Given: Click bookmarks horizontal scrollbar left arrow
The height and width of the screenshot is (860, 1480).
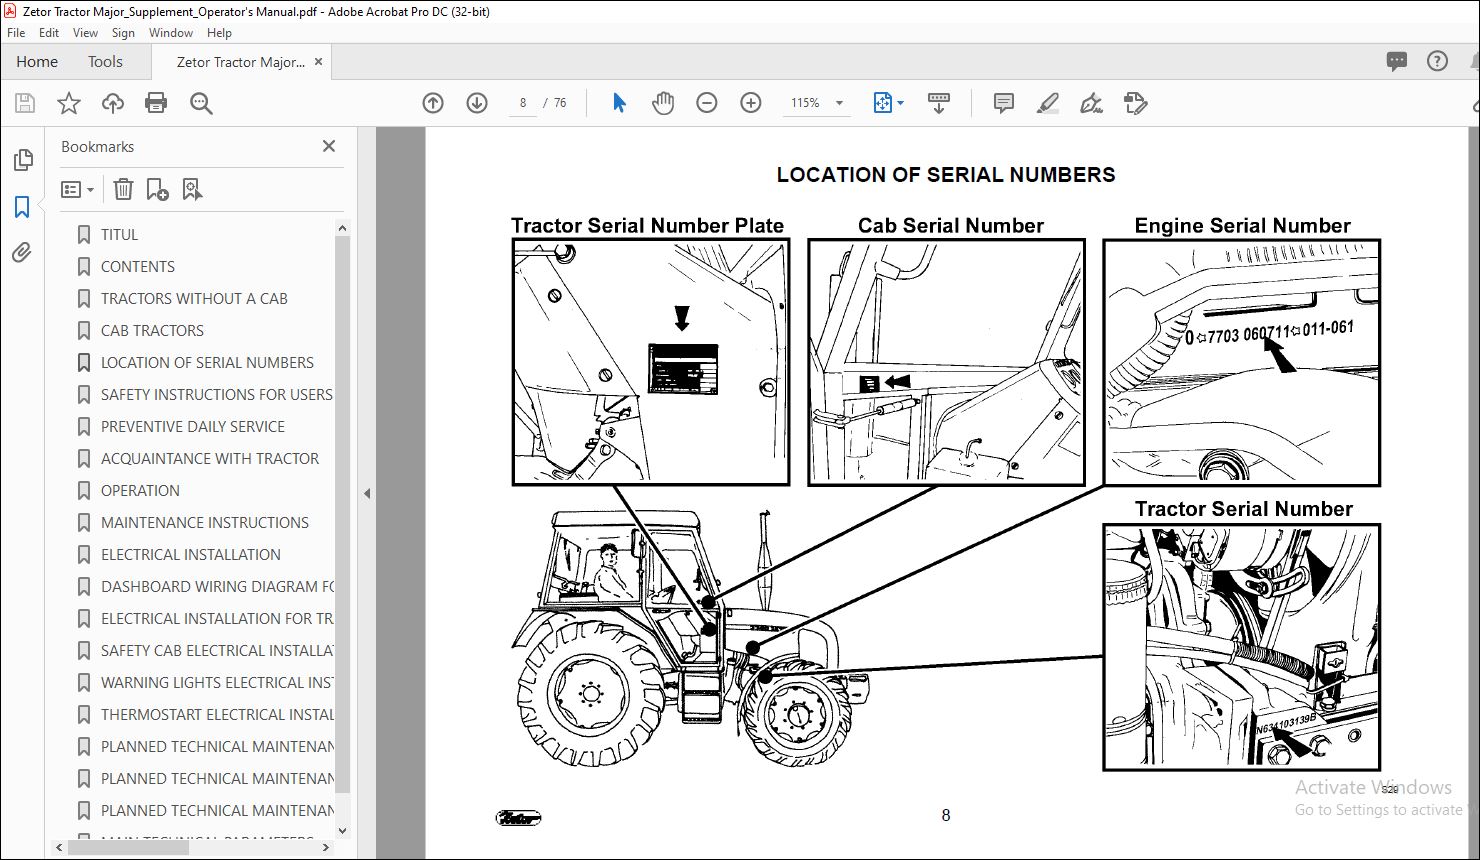Looking at the screenshot, I should (60, 847).
